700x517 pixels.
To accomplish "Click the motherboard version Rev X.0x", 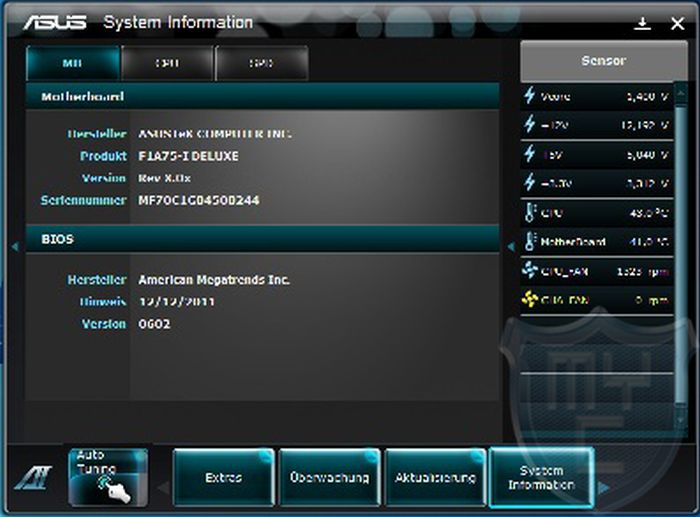I will click(164, 178).
